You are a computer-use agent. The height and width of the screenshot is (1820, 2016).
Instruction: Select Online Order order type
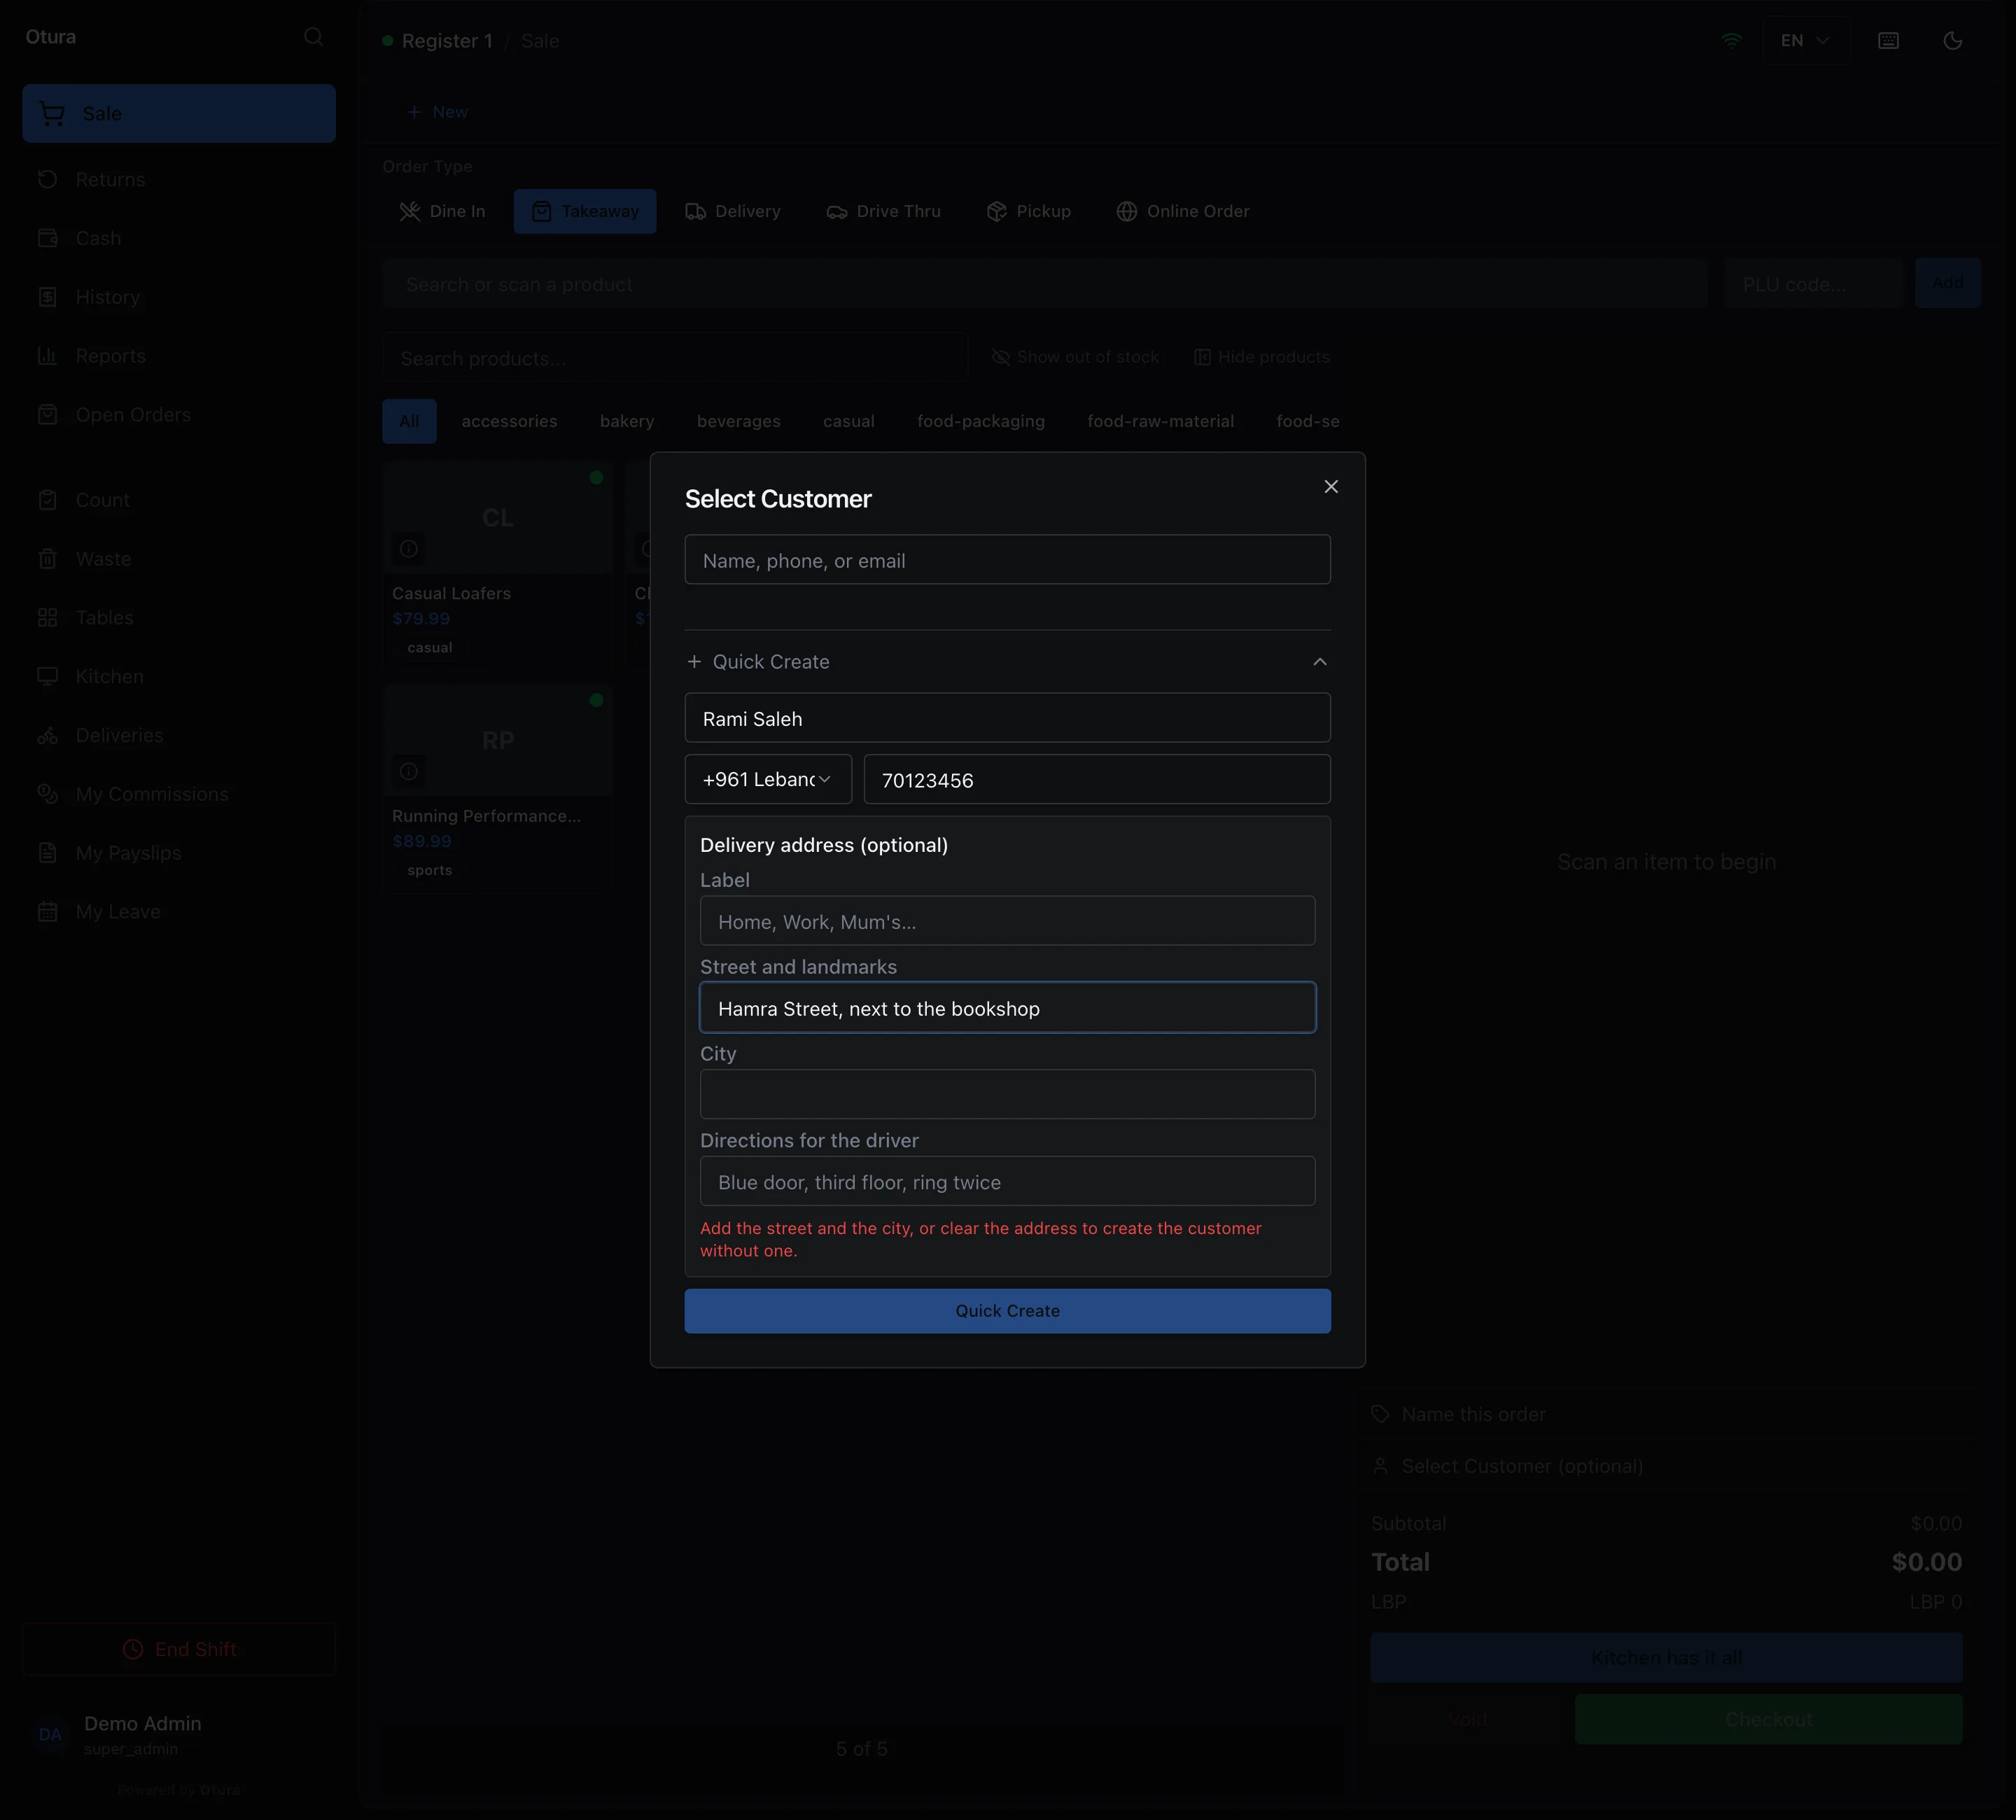pos(1183,211)
